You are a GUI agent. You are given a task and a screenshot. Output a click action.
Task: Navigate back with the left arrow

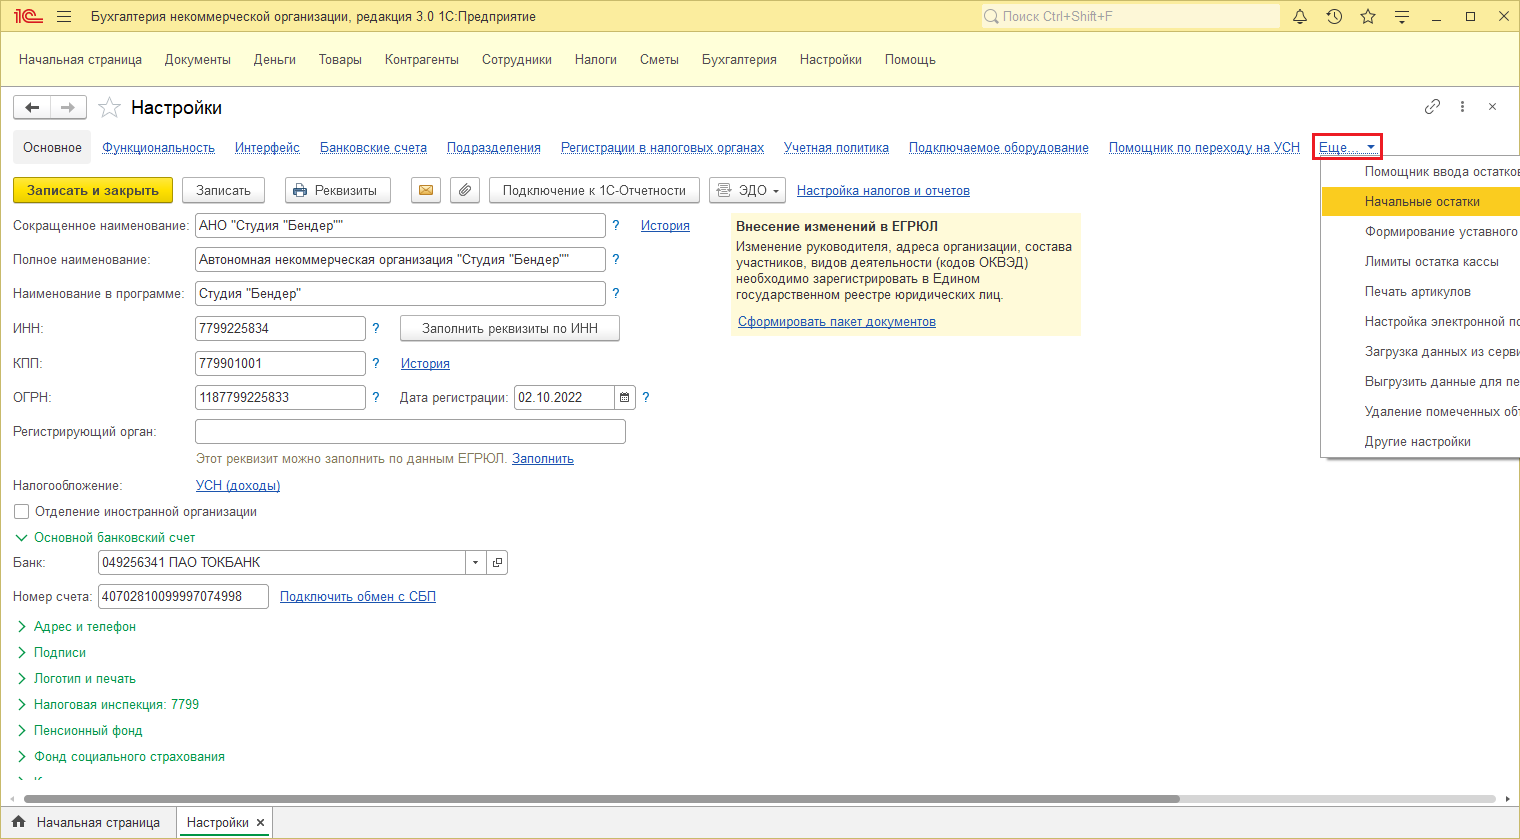click(32, 107)
